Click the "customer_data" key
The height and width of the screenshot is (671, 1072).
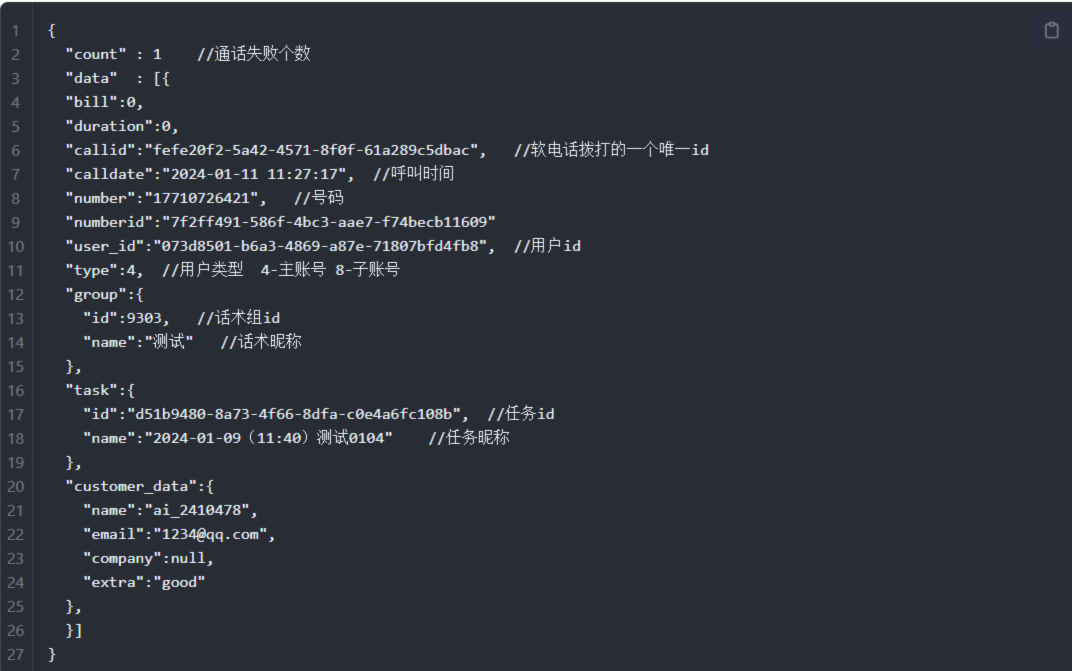128,486
